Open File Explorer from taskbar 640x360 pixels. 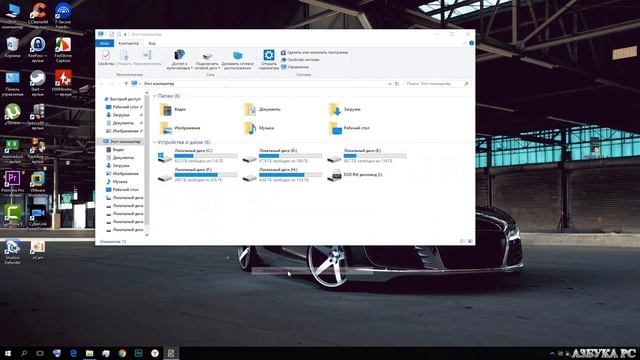point(89,353)
